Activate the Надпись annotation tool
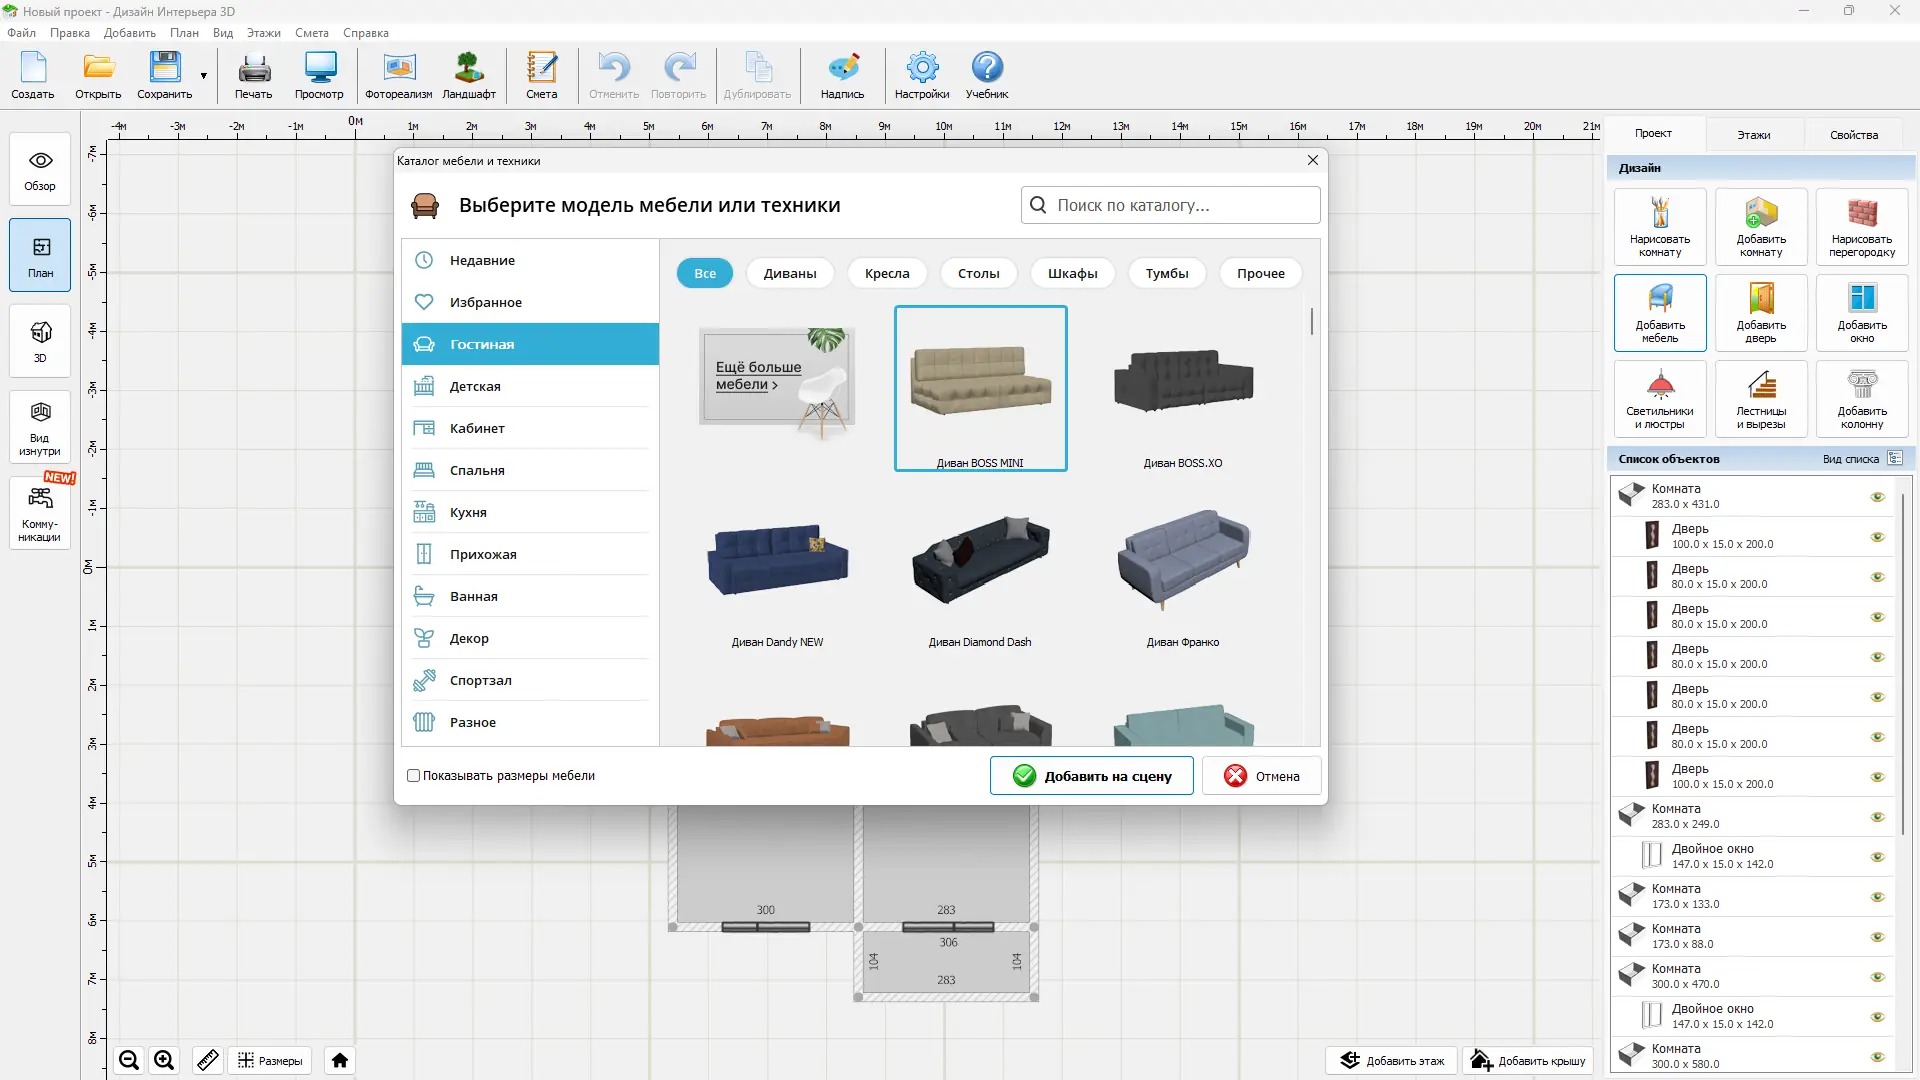 point(843,75)
